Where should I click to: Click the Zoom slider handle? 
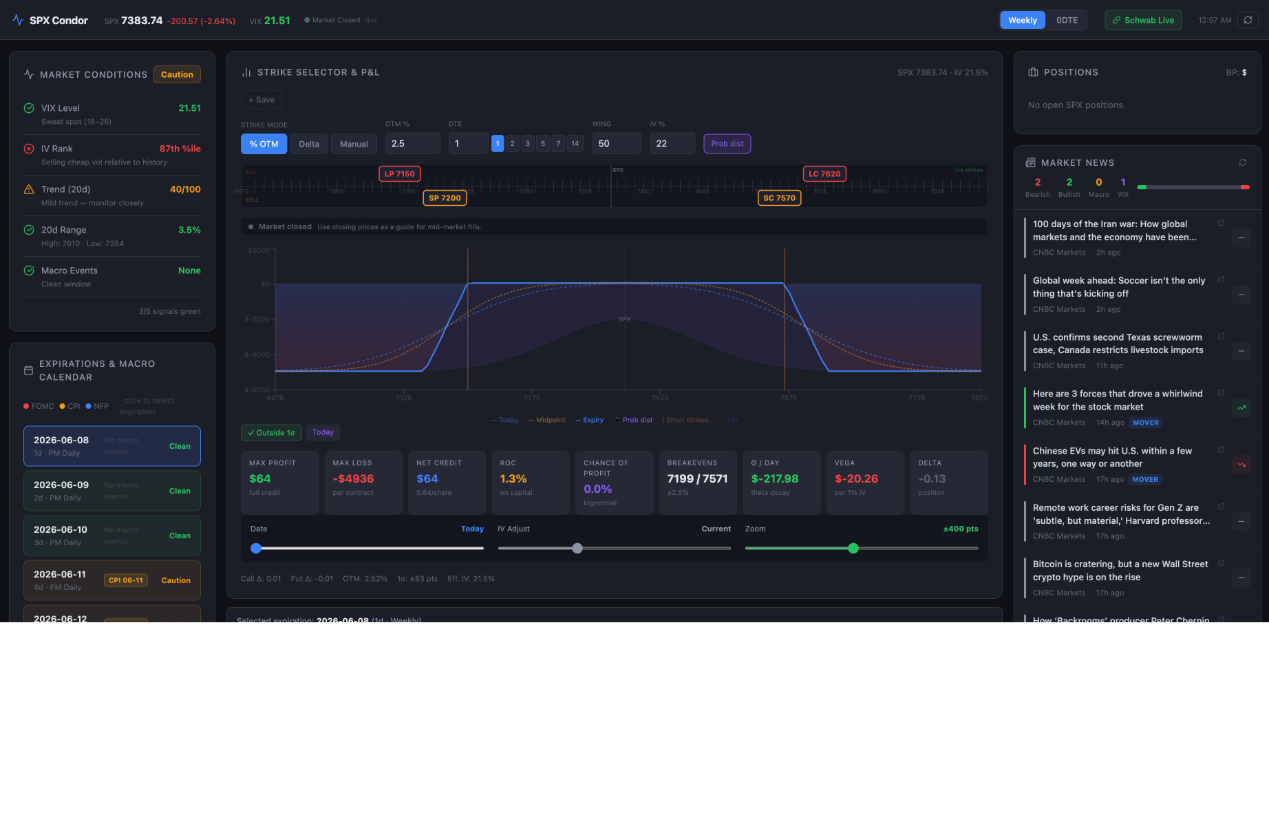pos(853,548)
